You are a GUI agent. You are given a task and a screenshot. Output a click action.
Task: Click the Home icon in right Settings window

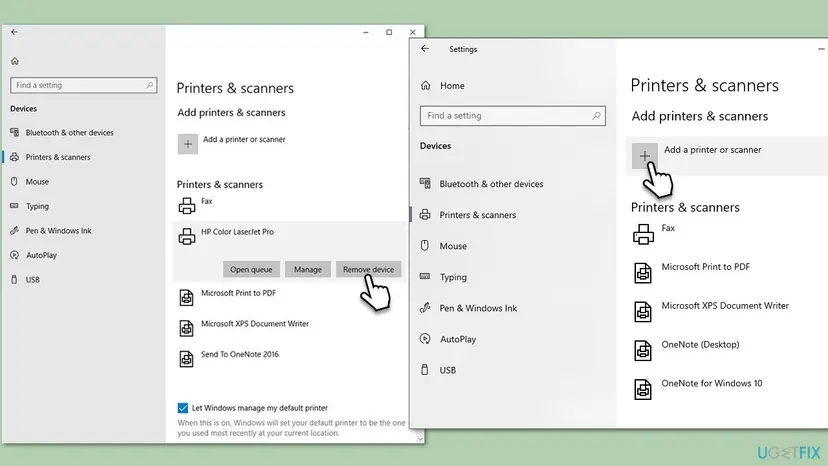(x=426, y=85)
